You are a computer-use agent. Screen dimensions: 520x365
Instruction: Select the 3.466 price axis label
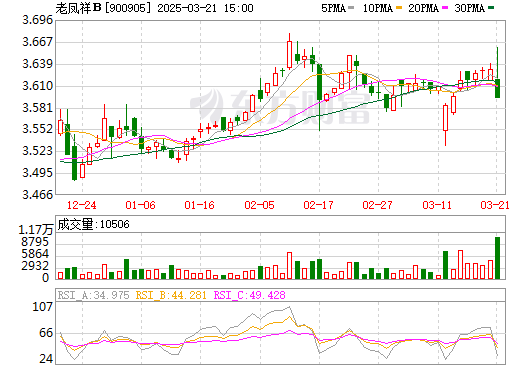click(37, 194)
